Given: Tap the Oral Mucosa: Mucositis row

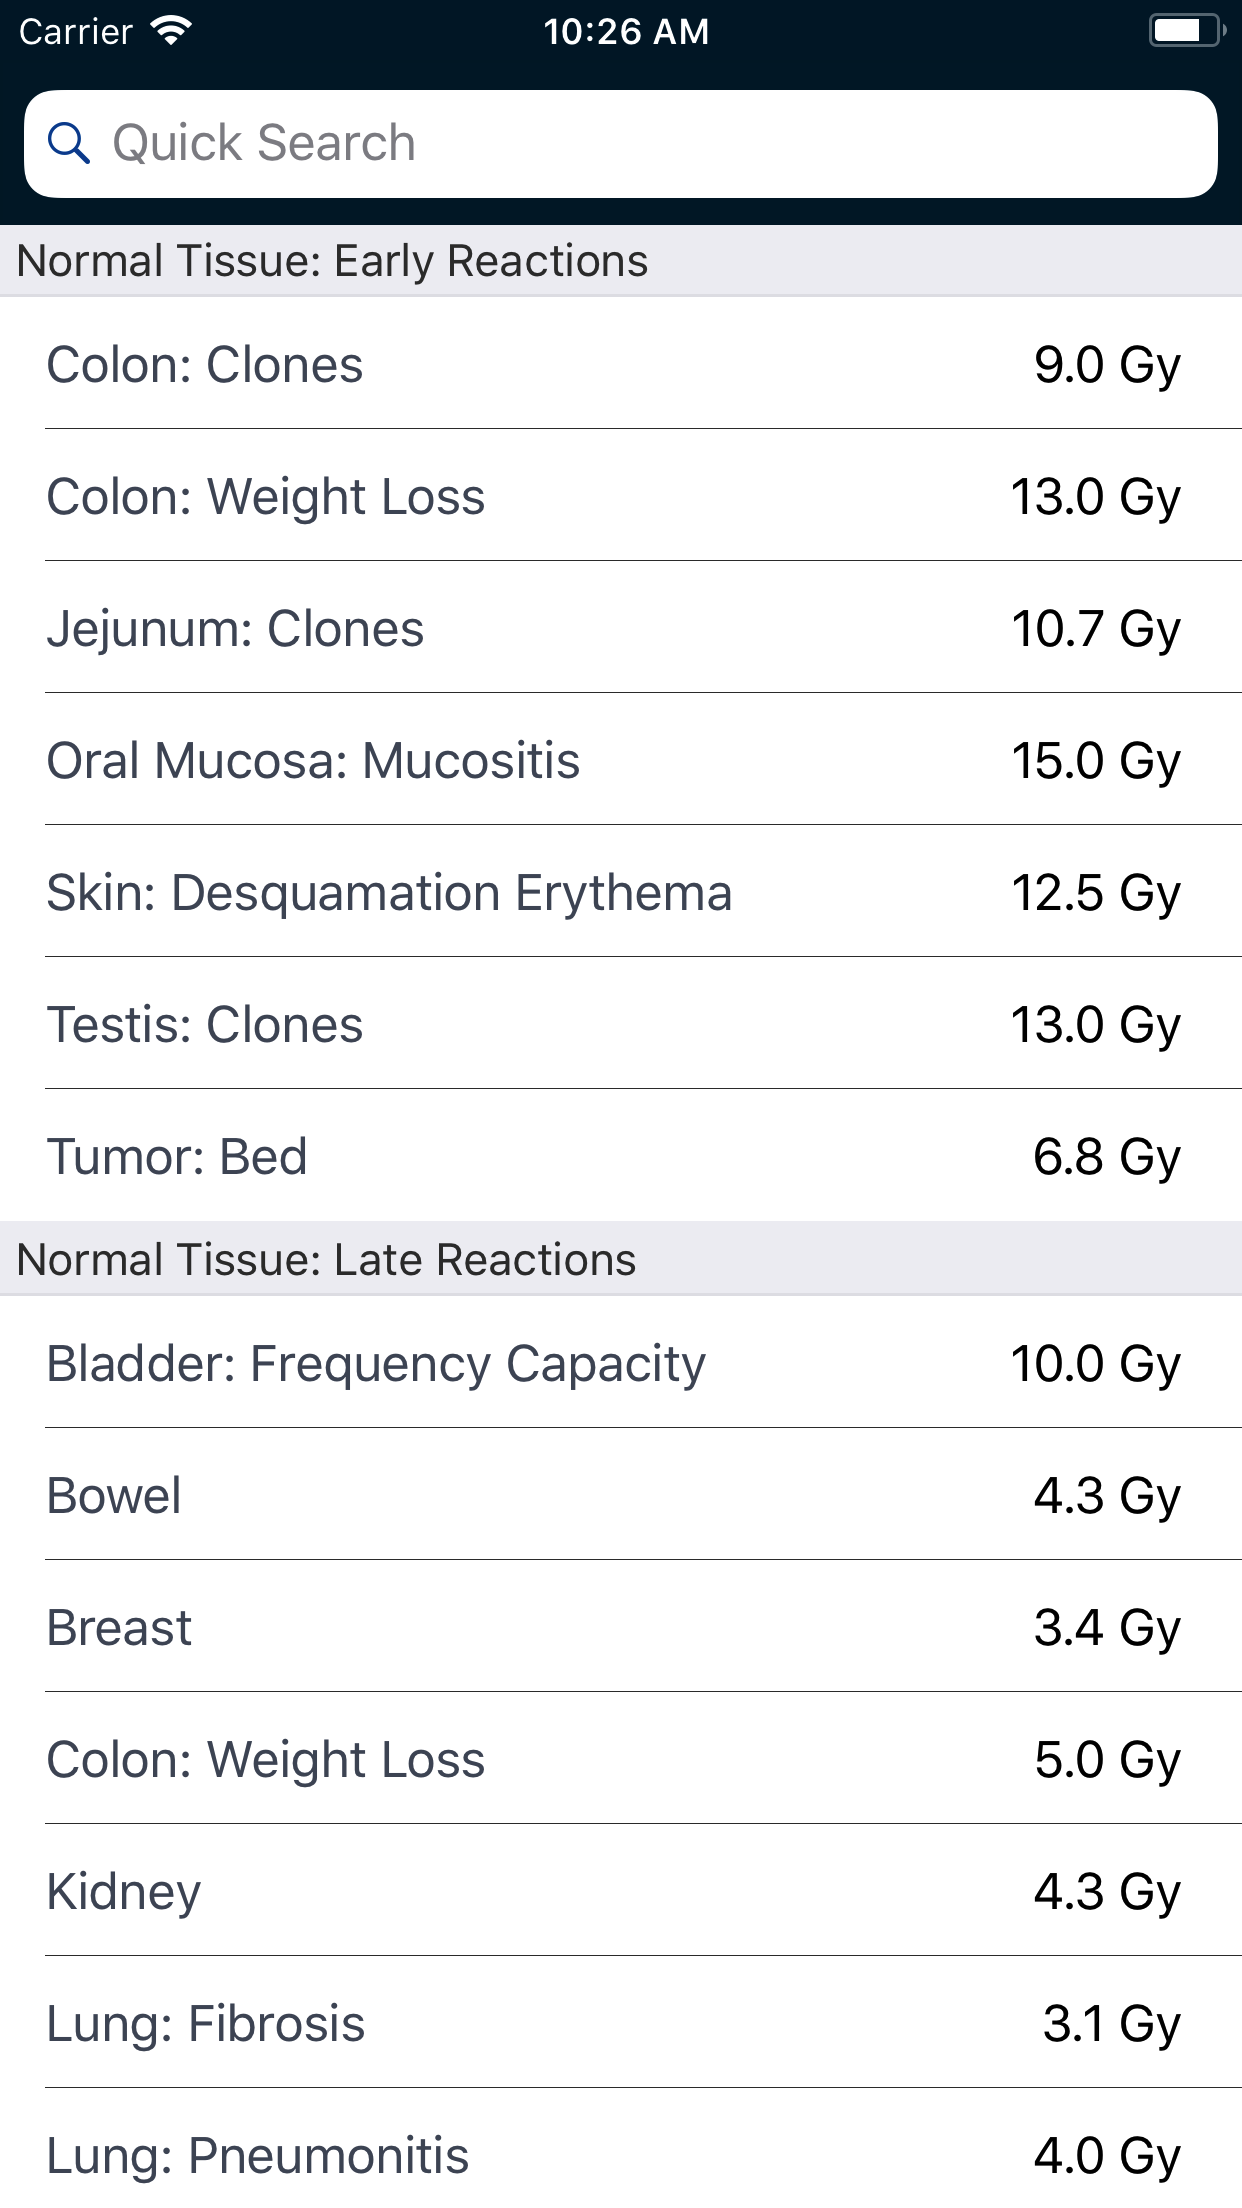Looking at the screenshot, I should coord(621,760).
